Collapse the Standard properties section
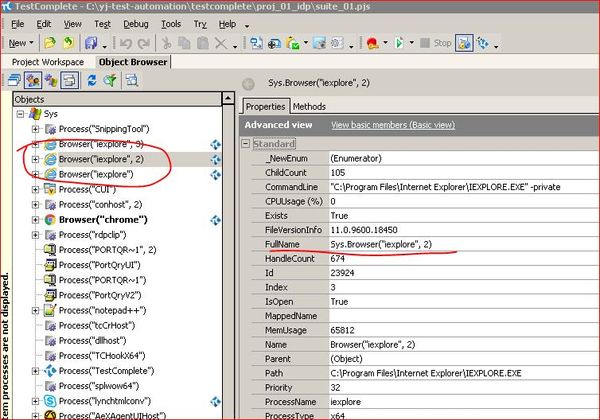 247,144
